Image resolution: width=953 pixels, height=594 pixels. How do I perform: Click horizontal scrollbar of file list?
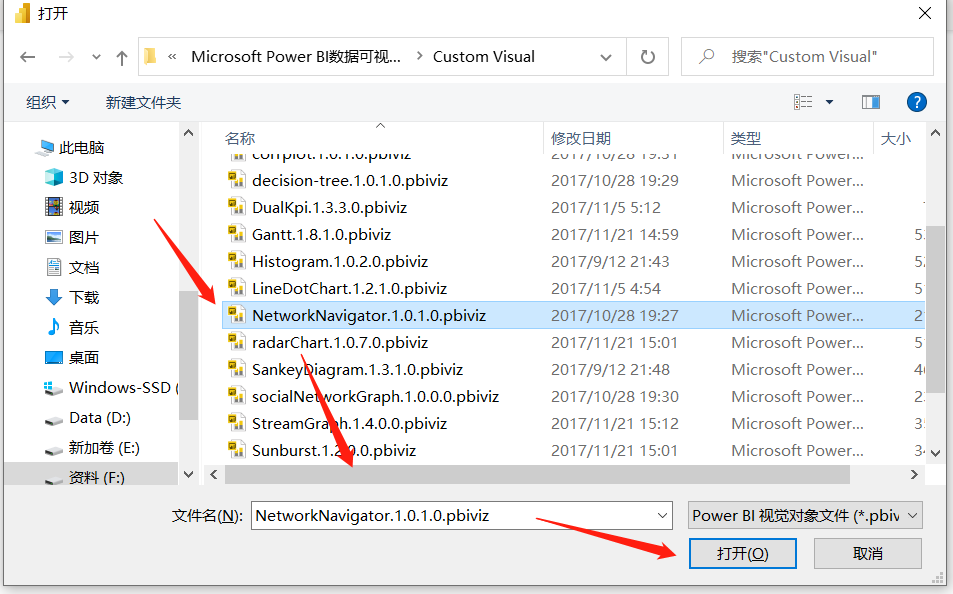[x=537, y=474]
